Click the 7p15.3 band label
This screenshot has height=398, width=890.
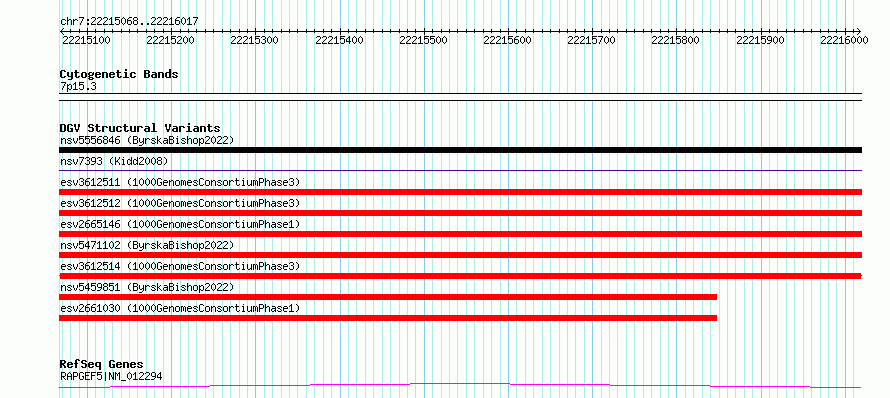pos(78,86)
